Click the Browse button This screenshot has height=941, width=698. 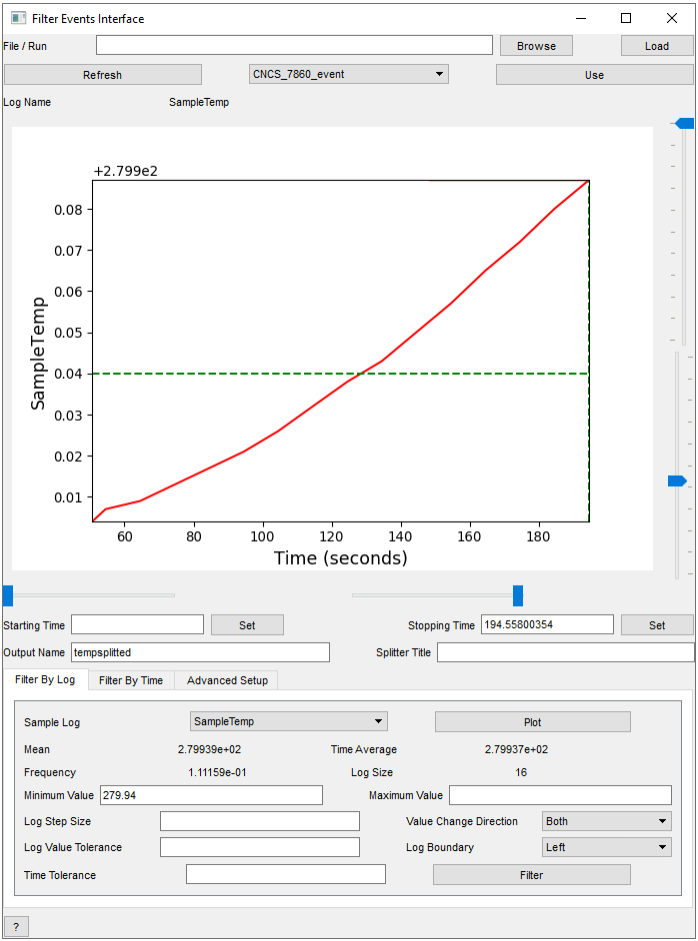pyautogui.click(x=536, y=46)
